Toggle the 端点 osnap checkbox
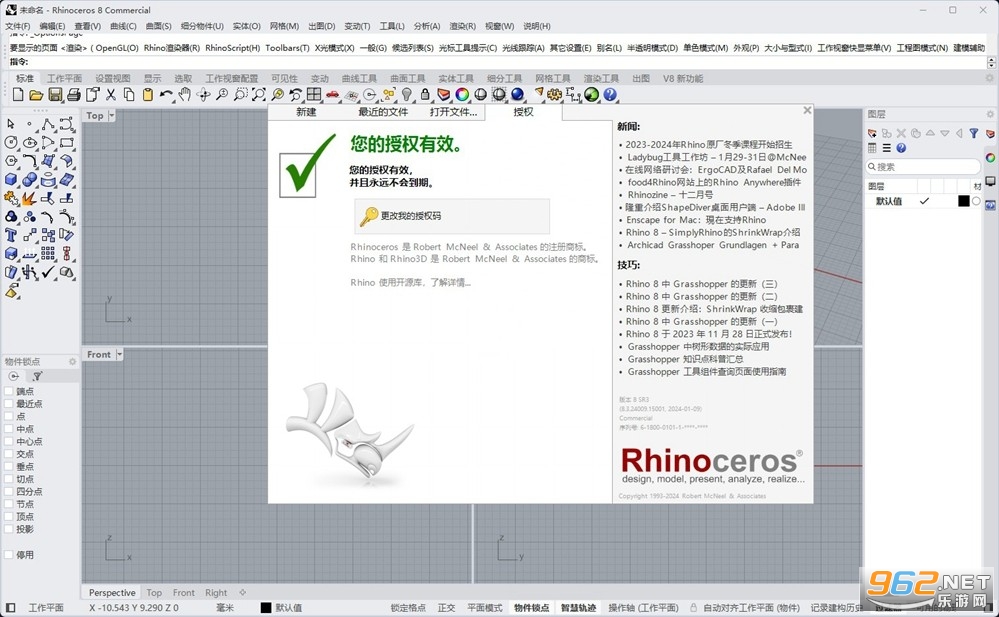The width and height of the screenshot is (999, 617). pyautogui.click(x=9, y=391)
